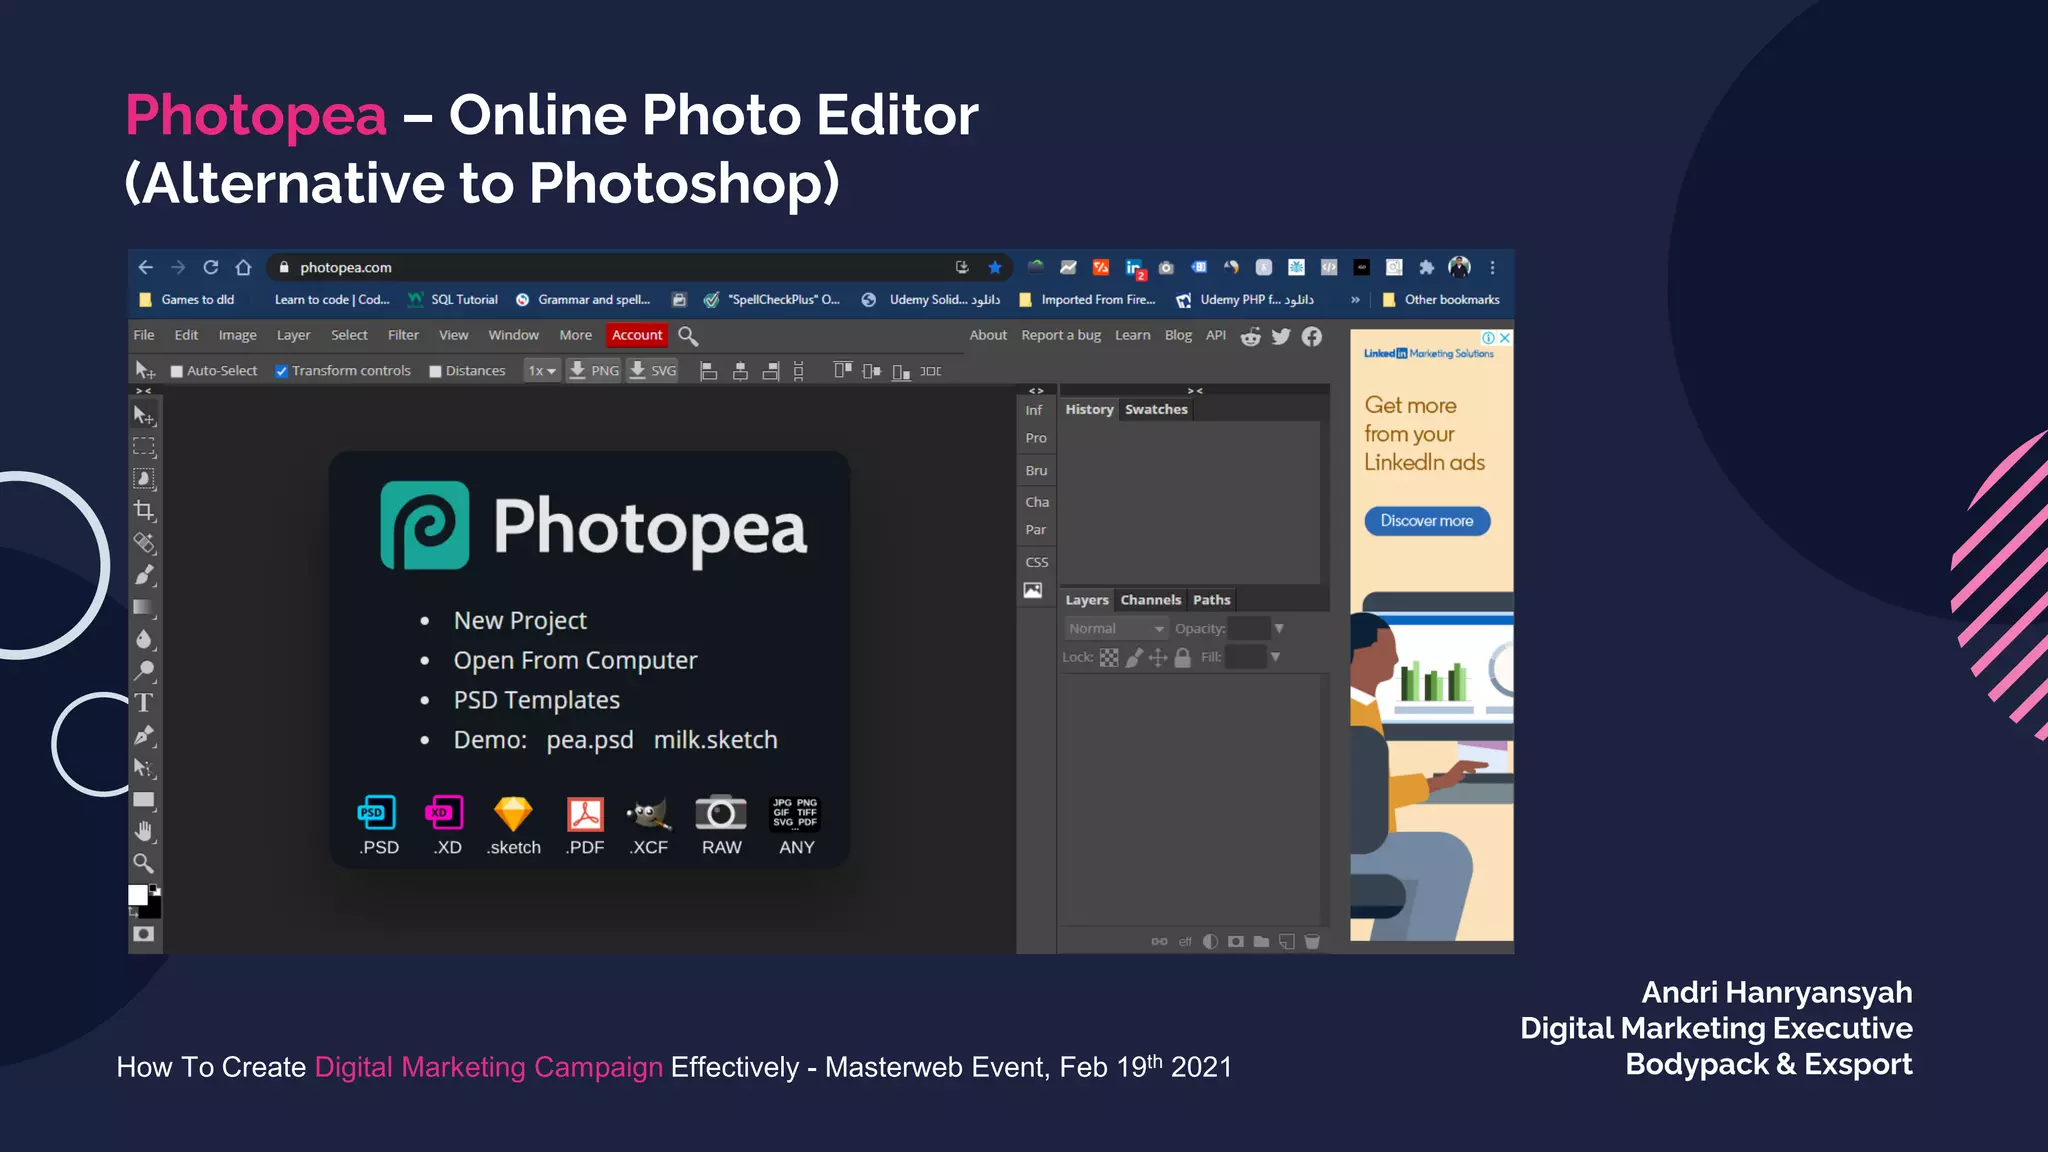Open the image panel icon below CSS

tap(1033, 591)
